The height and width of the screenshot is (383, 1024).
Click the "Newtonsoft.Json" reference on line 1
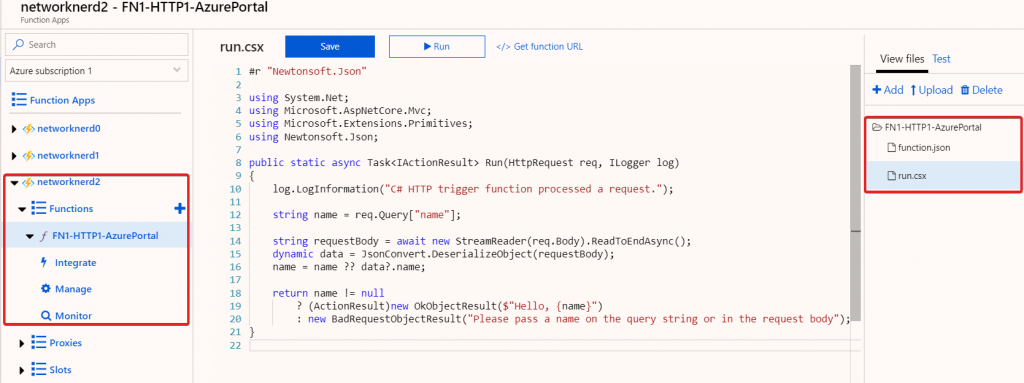[x=316, y=71]
